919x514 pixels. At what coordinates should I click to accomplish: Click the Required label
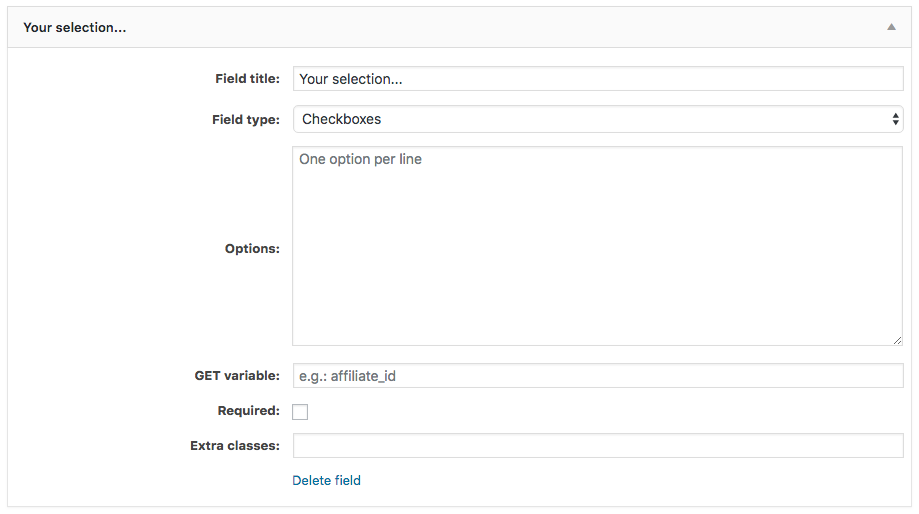(249, 411)
